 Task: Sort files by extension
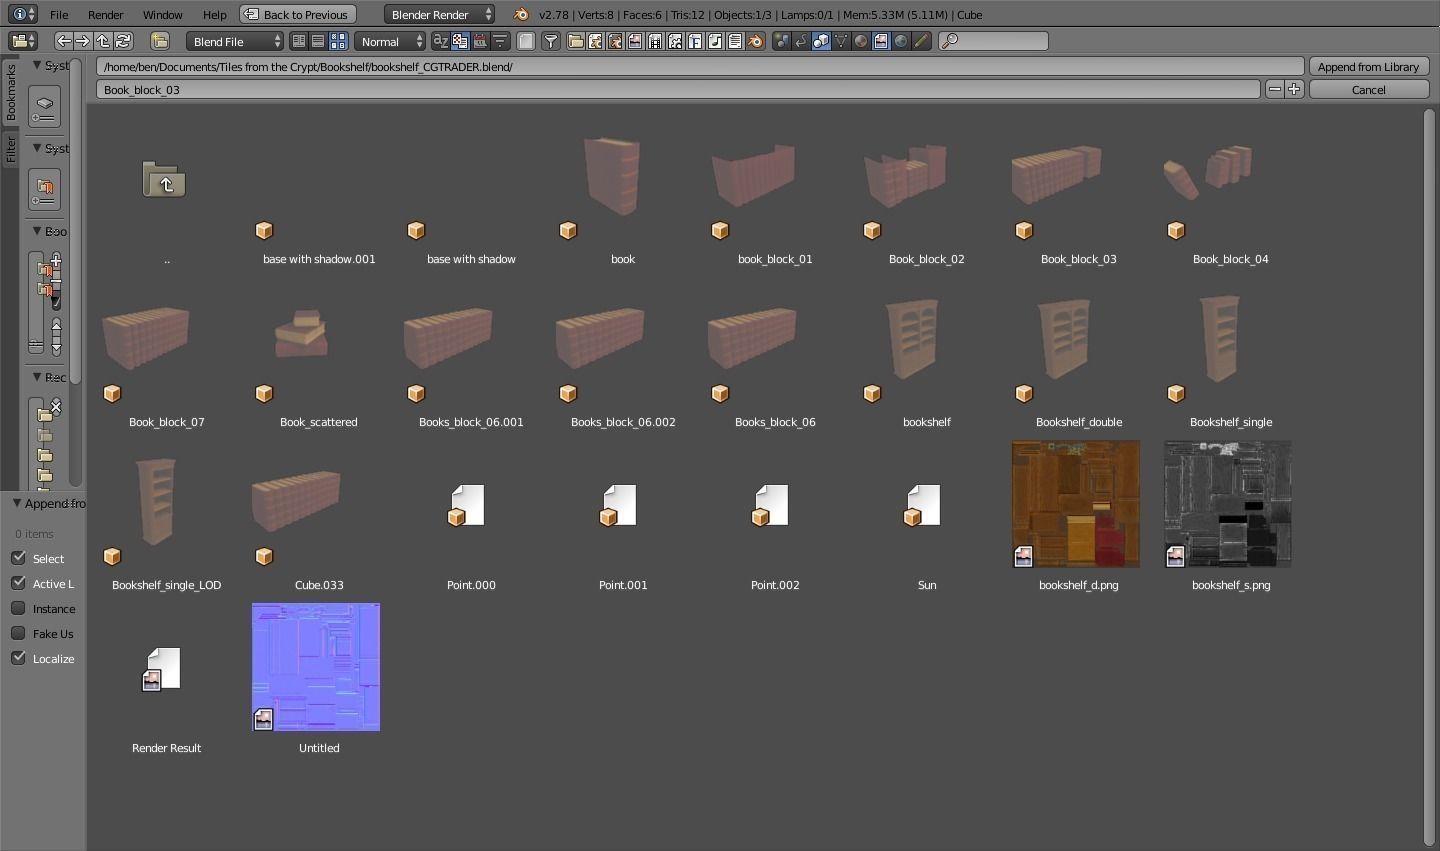[x=460, y=41]
